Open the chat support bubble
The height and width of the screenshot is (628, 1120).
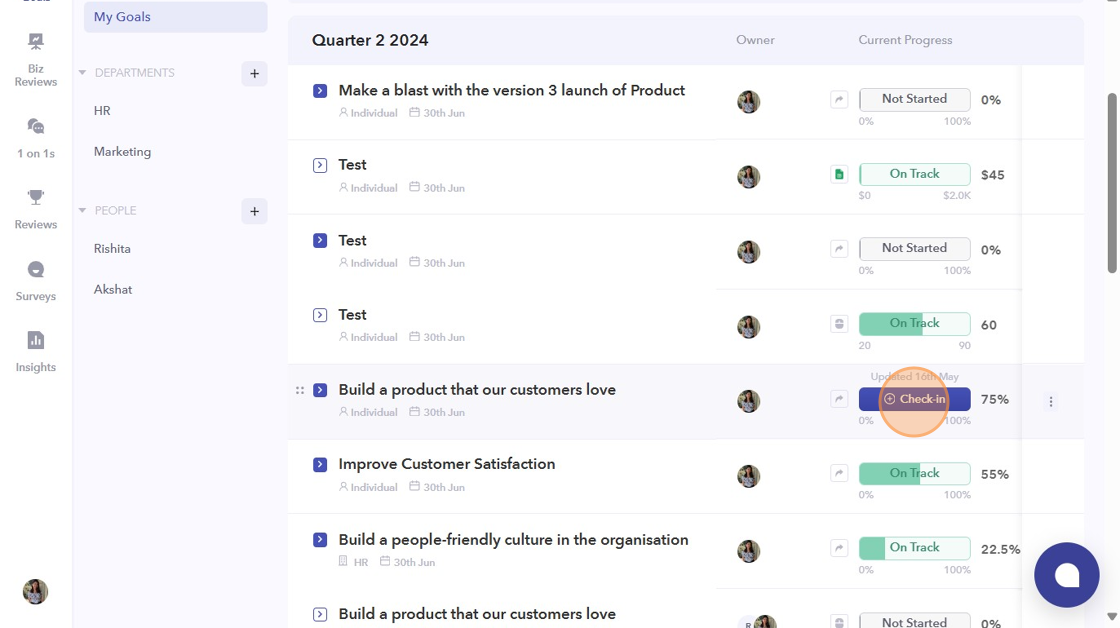1066,575
